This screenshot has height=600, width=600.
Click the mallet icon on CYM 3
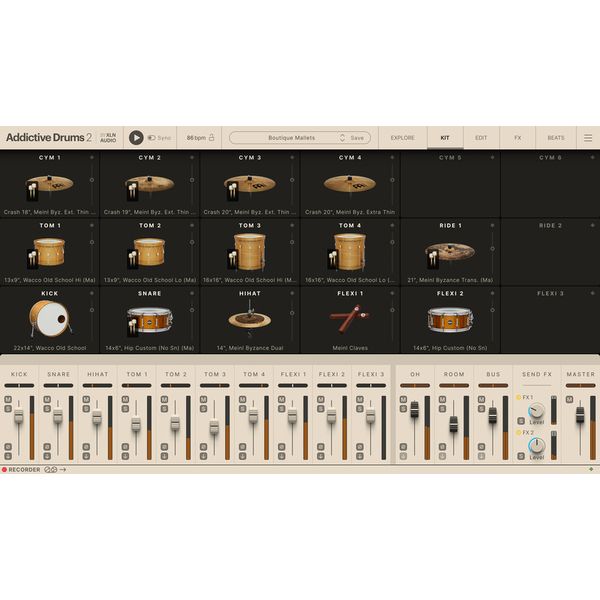click(233, 191)
